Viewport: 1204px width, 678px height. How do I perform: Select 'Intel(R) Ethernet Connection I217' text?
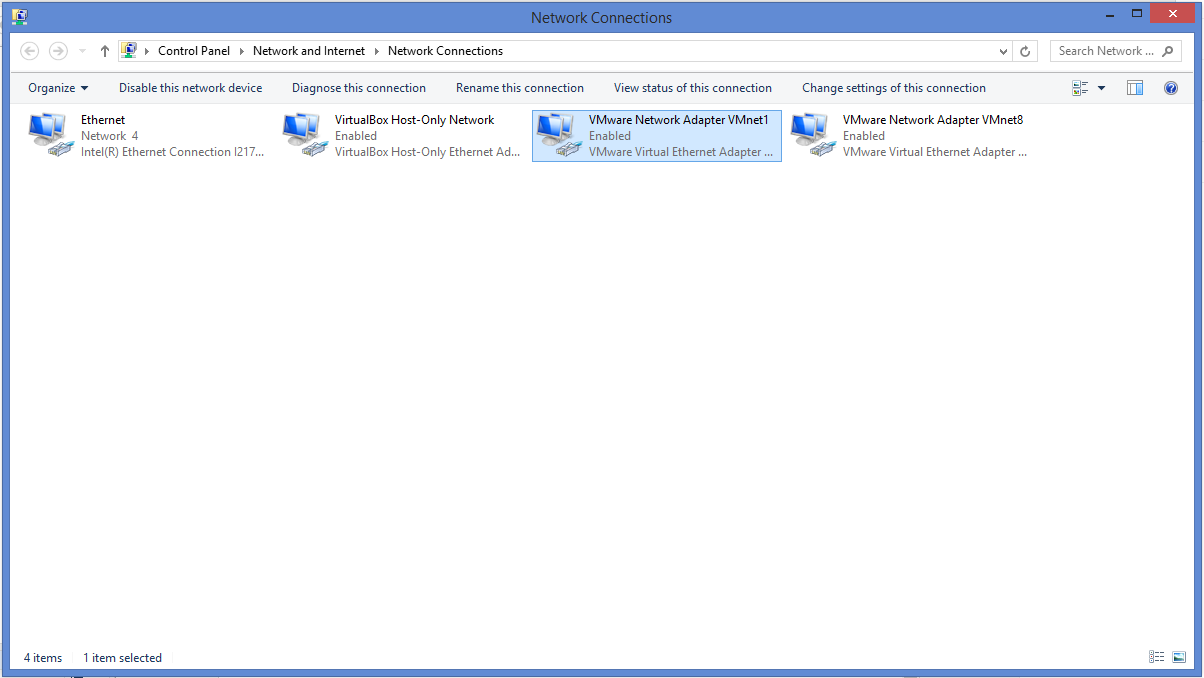pos(173,152)
